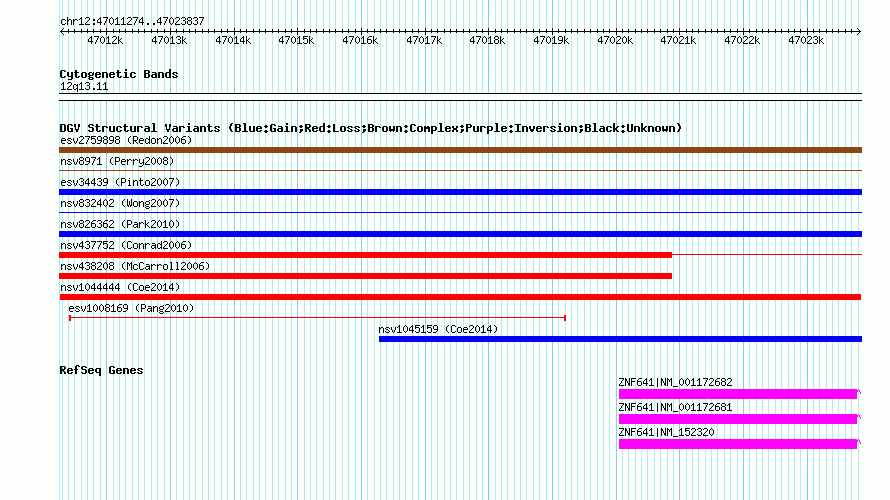The image size is (890, 500).
Task: Click the 47016k ruler tick label
Action: point(360,40)
